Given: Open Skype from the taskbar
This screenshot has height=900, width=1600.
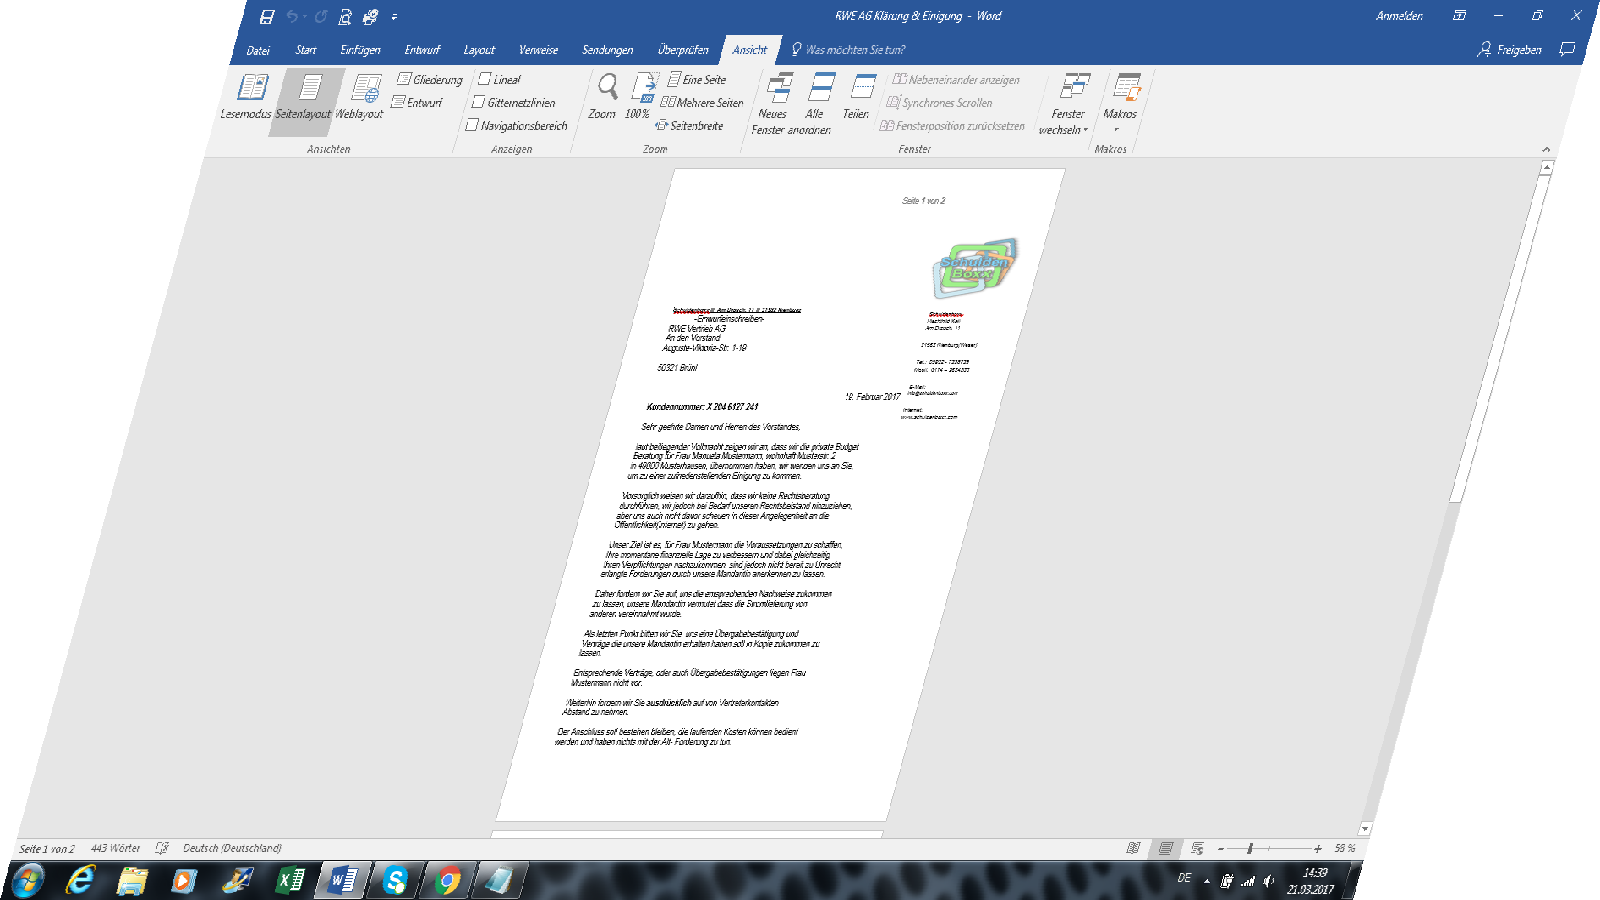Looking at the screenshot, I should 395,880.
